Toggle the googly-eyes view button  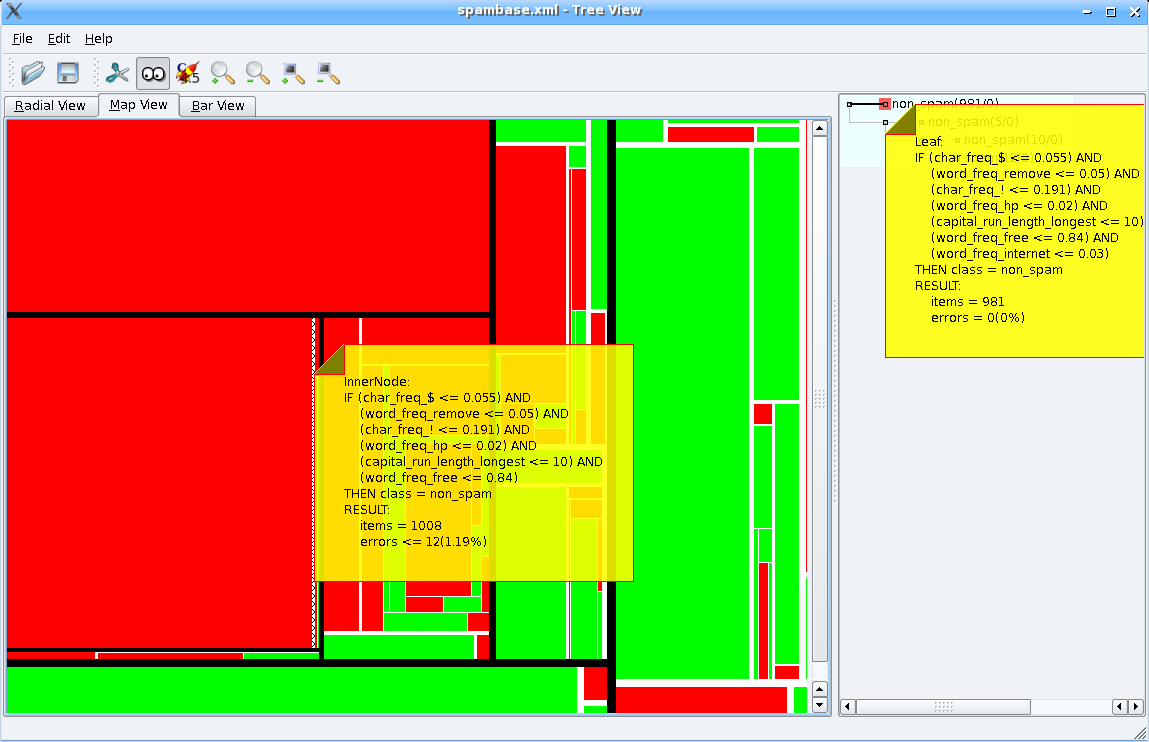pyautogui.click(x=152, y=73)
